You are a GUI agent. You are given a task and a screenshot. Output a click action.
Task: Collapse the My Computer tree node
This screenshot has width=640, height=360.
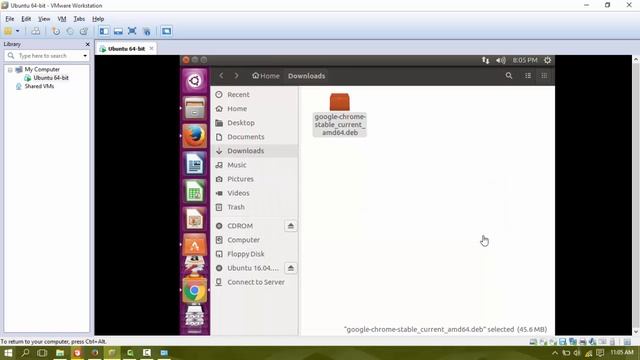pos(10,70)
